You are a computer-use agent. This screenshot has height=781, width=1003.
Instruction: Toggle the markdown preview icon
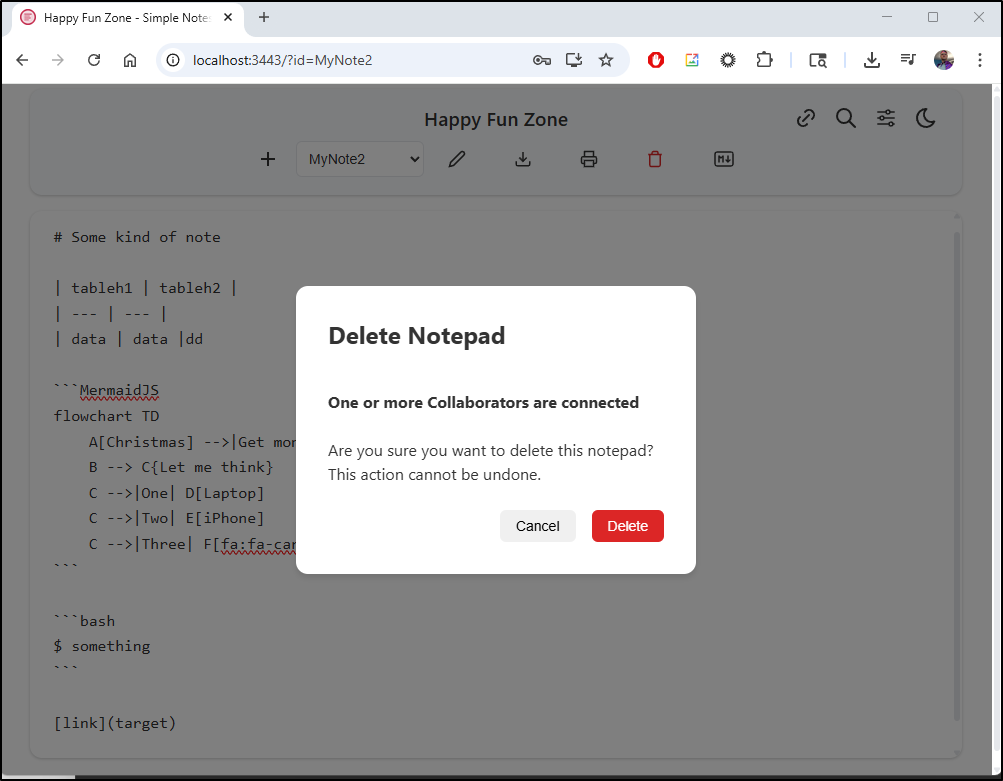pyautogui.click(x=723, y=159)
